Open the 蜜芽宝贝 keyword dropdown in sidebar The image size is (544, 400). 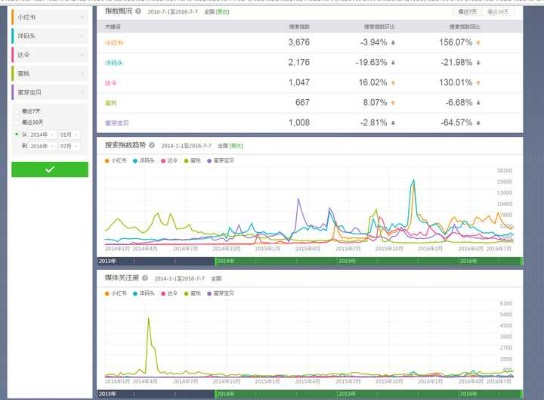(50, 92)
